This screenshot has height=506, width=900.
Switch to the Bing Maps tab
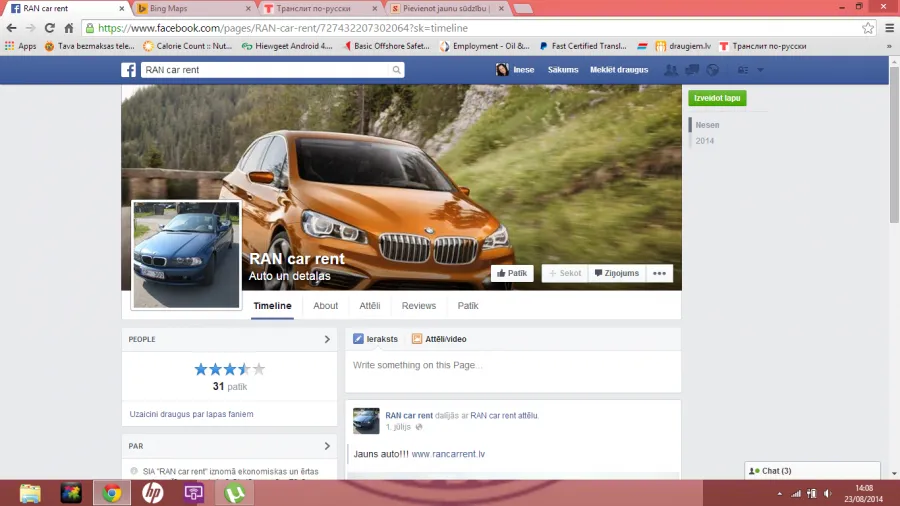[x=193, y=9]
